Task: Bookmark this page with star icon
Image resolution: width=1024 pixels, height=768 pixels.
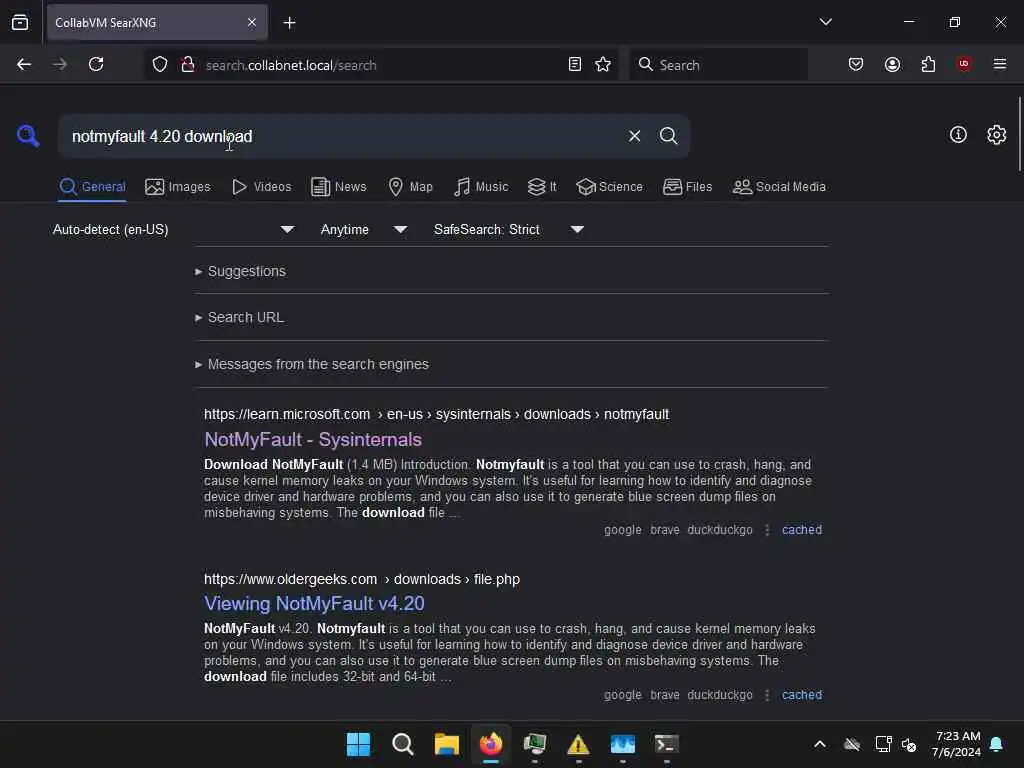Action: [603, 64]
